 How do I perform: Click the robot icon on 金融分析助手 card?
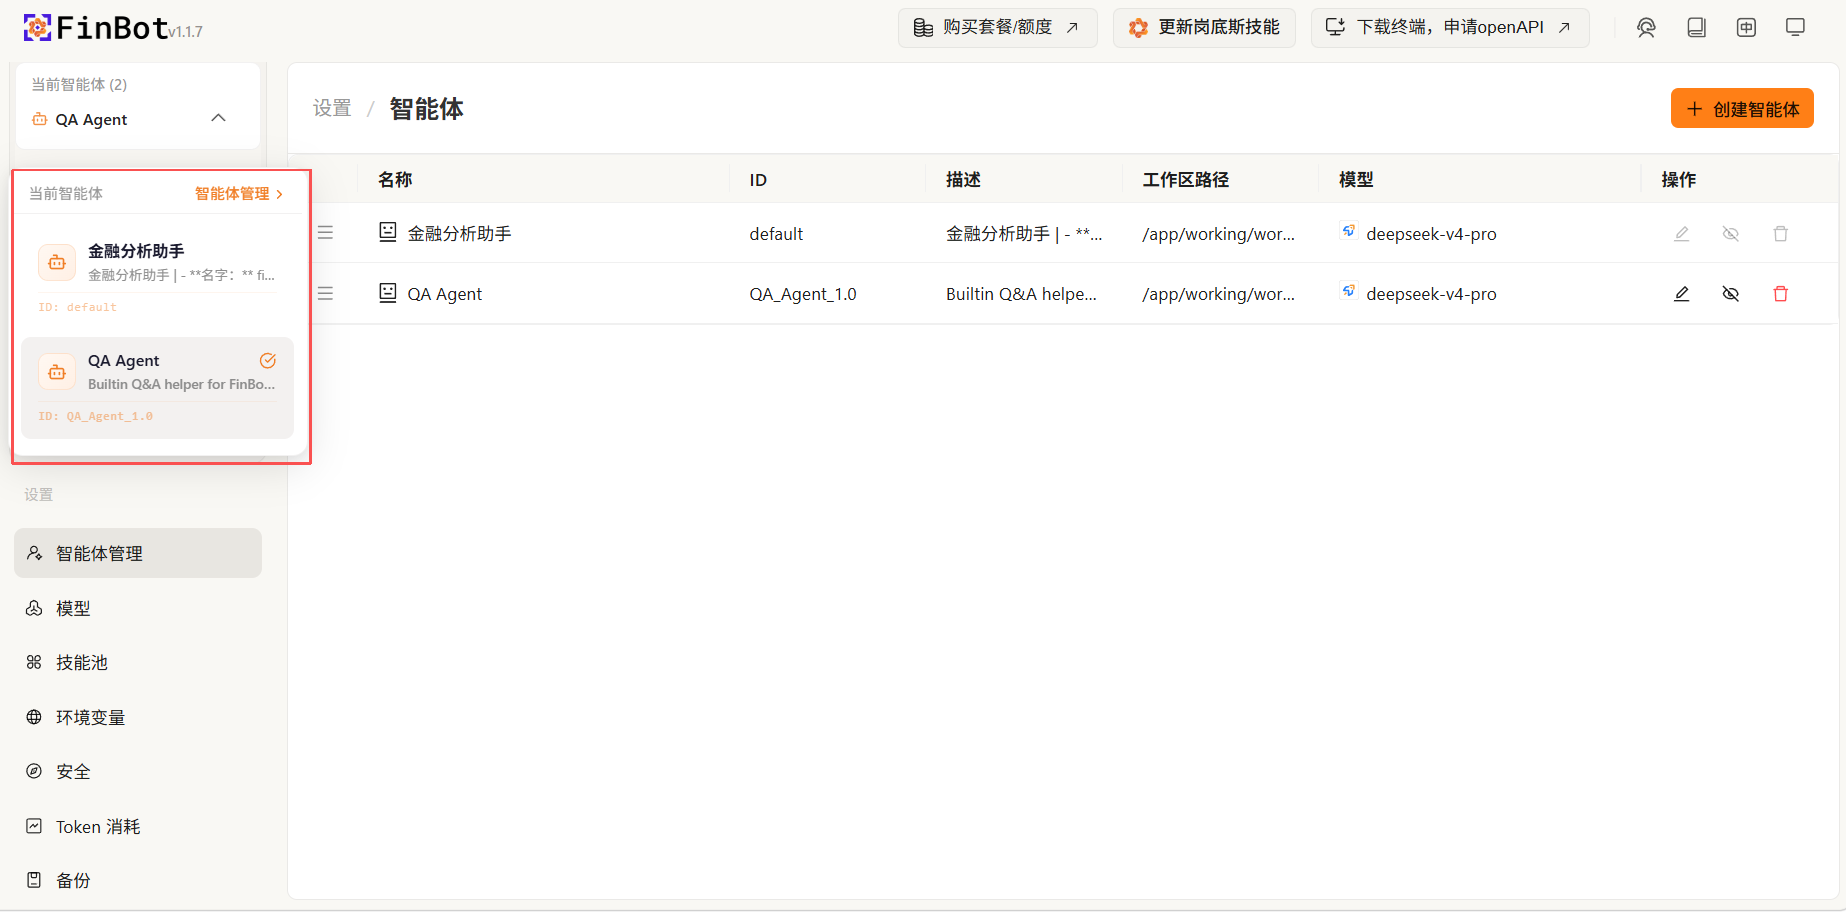tap(57, 263)
